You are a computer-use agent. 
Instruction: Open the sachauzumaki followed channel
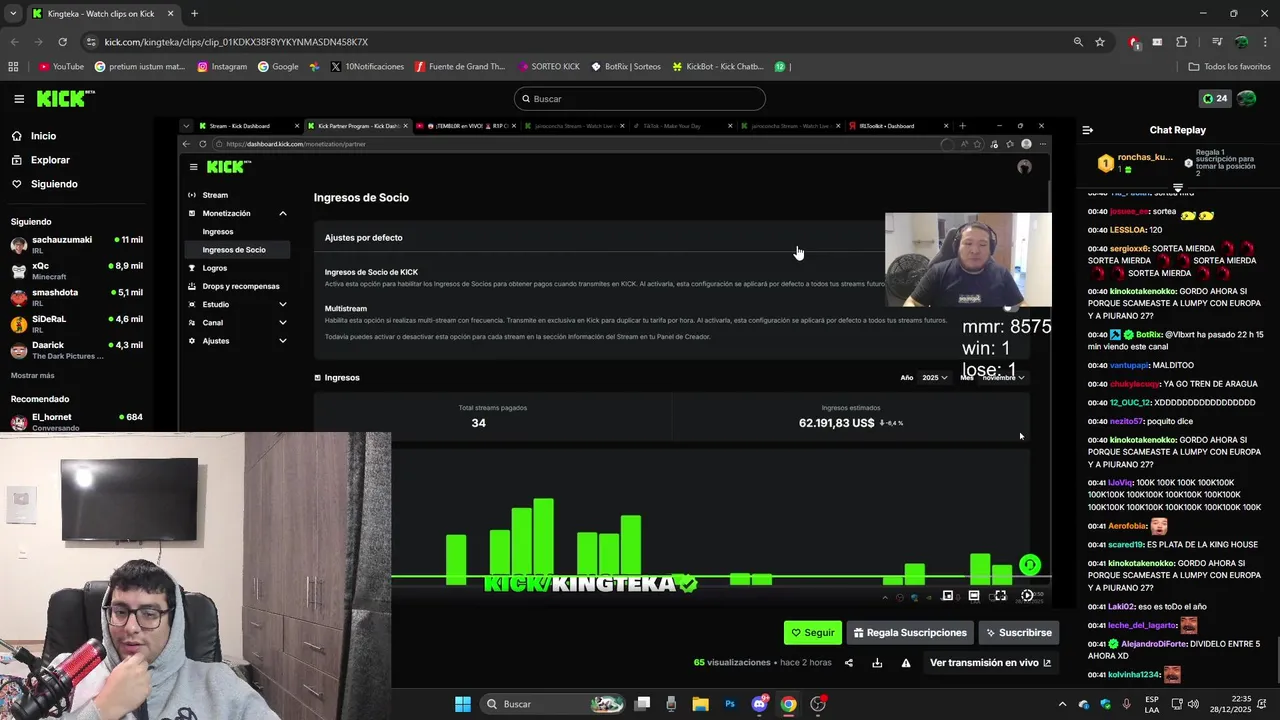(76, 245)
